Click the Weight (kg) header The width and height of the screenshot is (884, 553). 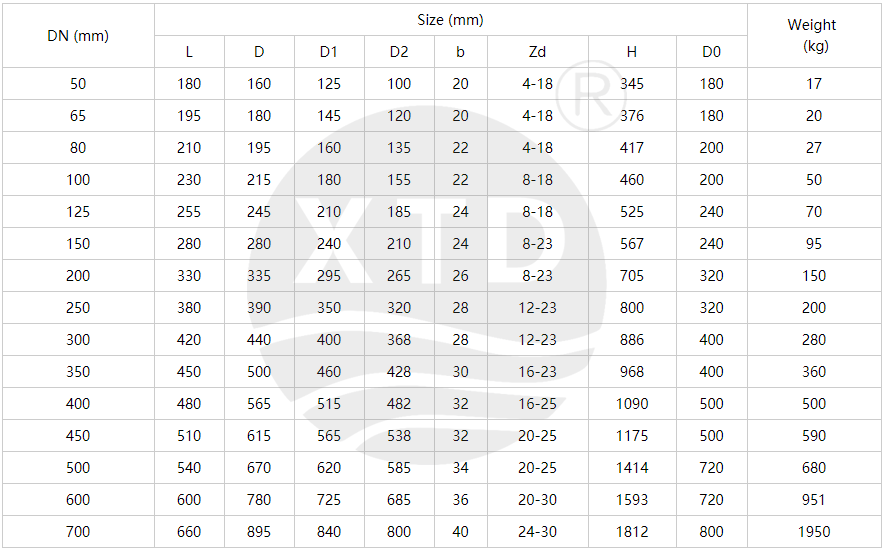coord(814,35)
